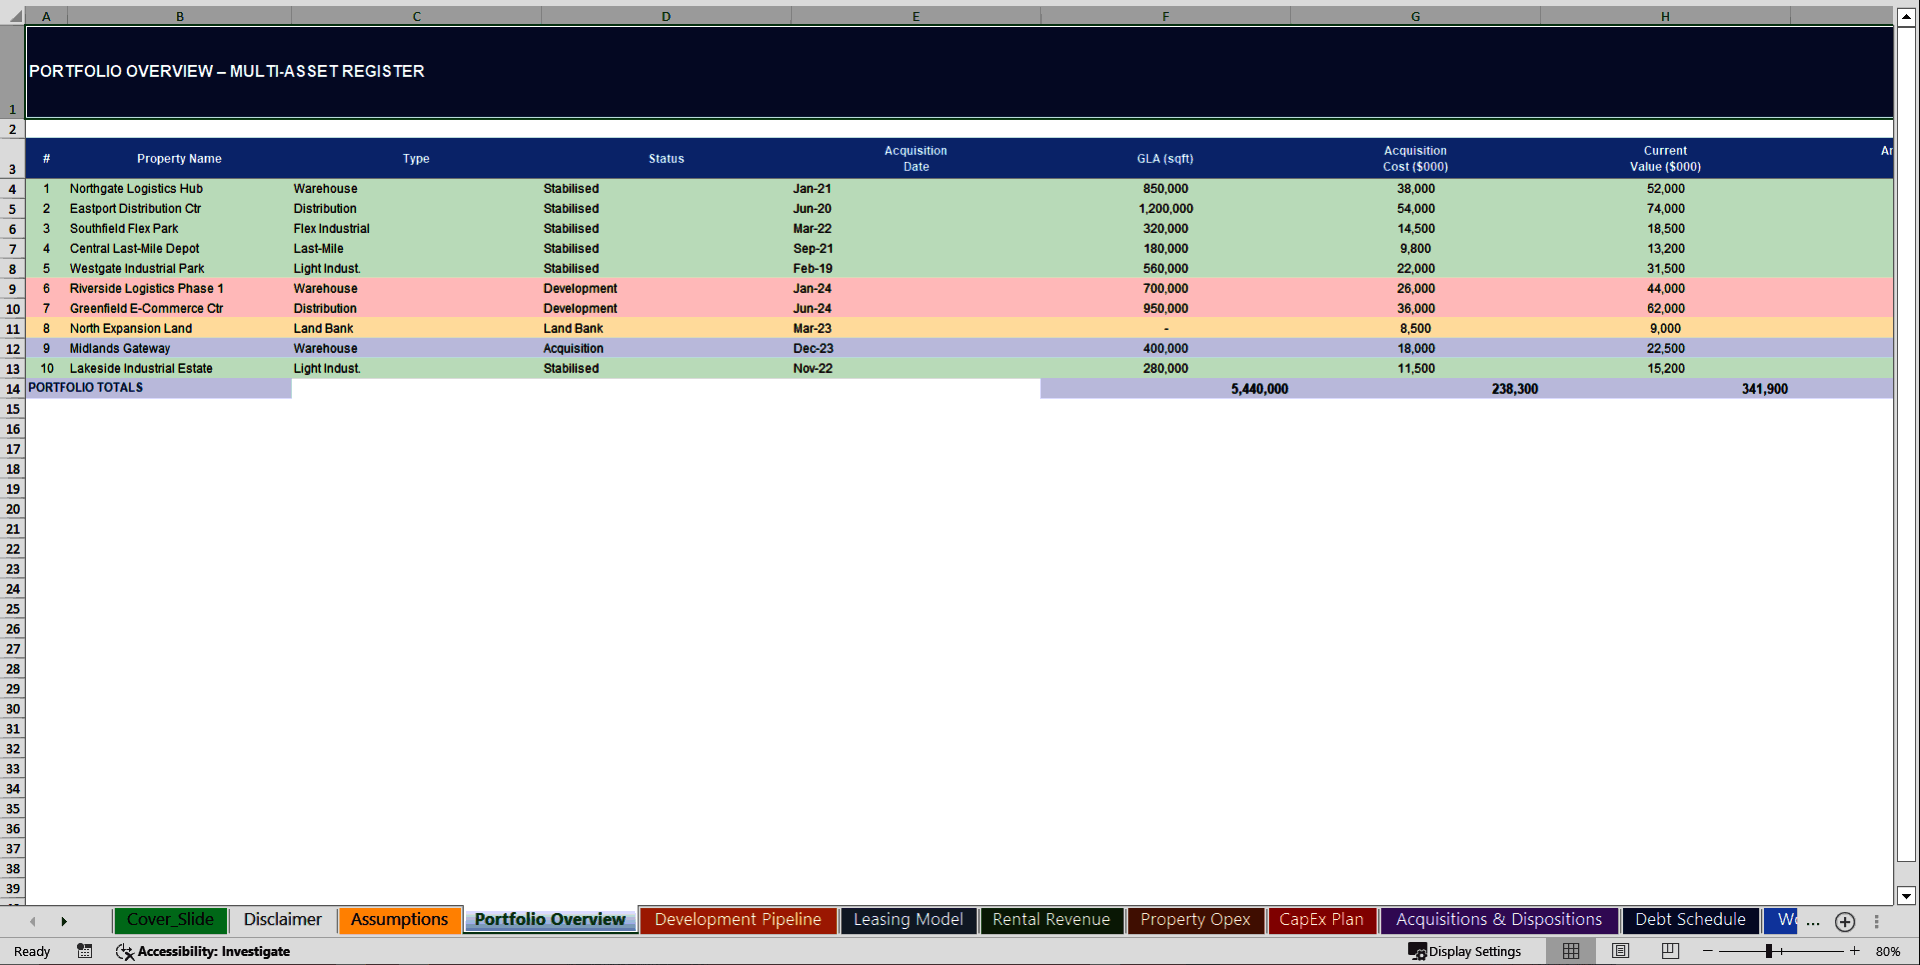Viewport: 1920px width, 965px height.
Task: Zoom out with the minus icon
Action: coord(1710,951)
